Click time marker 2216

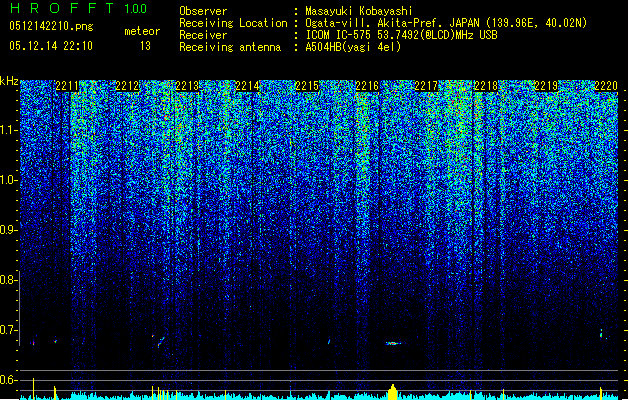[x=367, y=86]
